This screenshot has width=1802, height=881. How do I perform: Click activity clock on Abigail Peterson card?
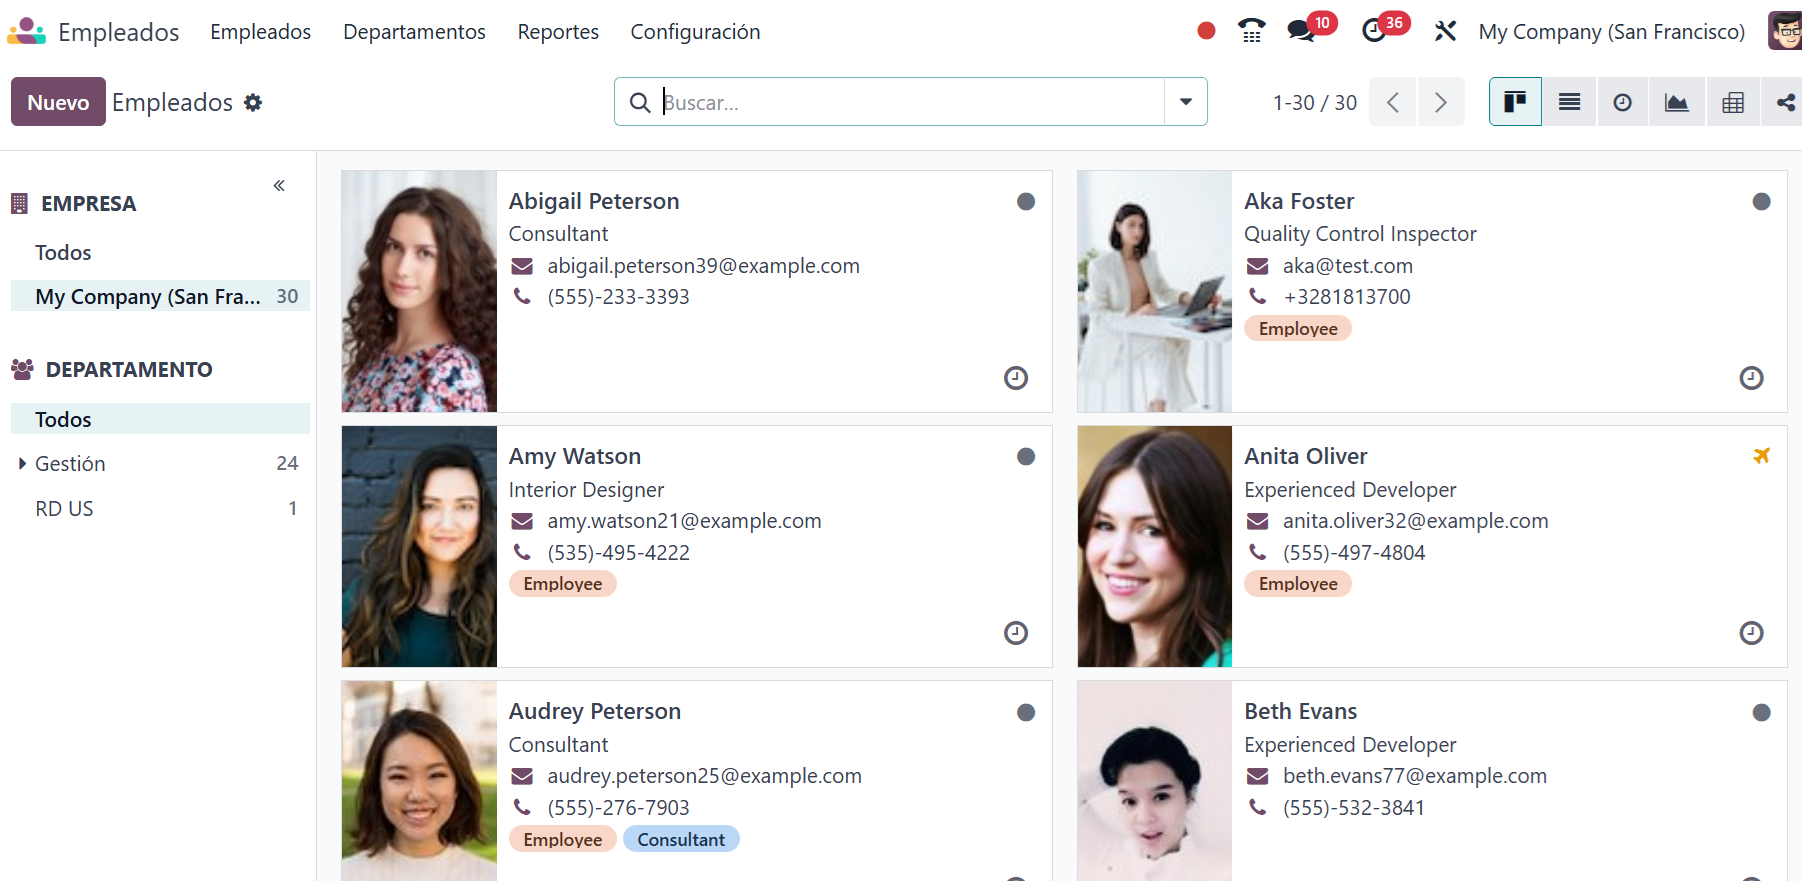coord(1015,378)
